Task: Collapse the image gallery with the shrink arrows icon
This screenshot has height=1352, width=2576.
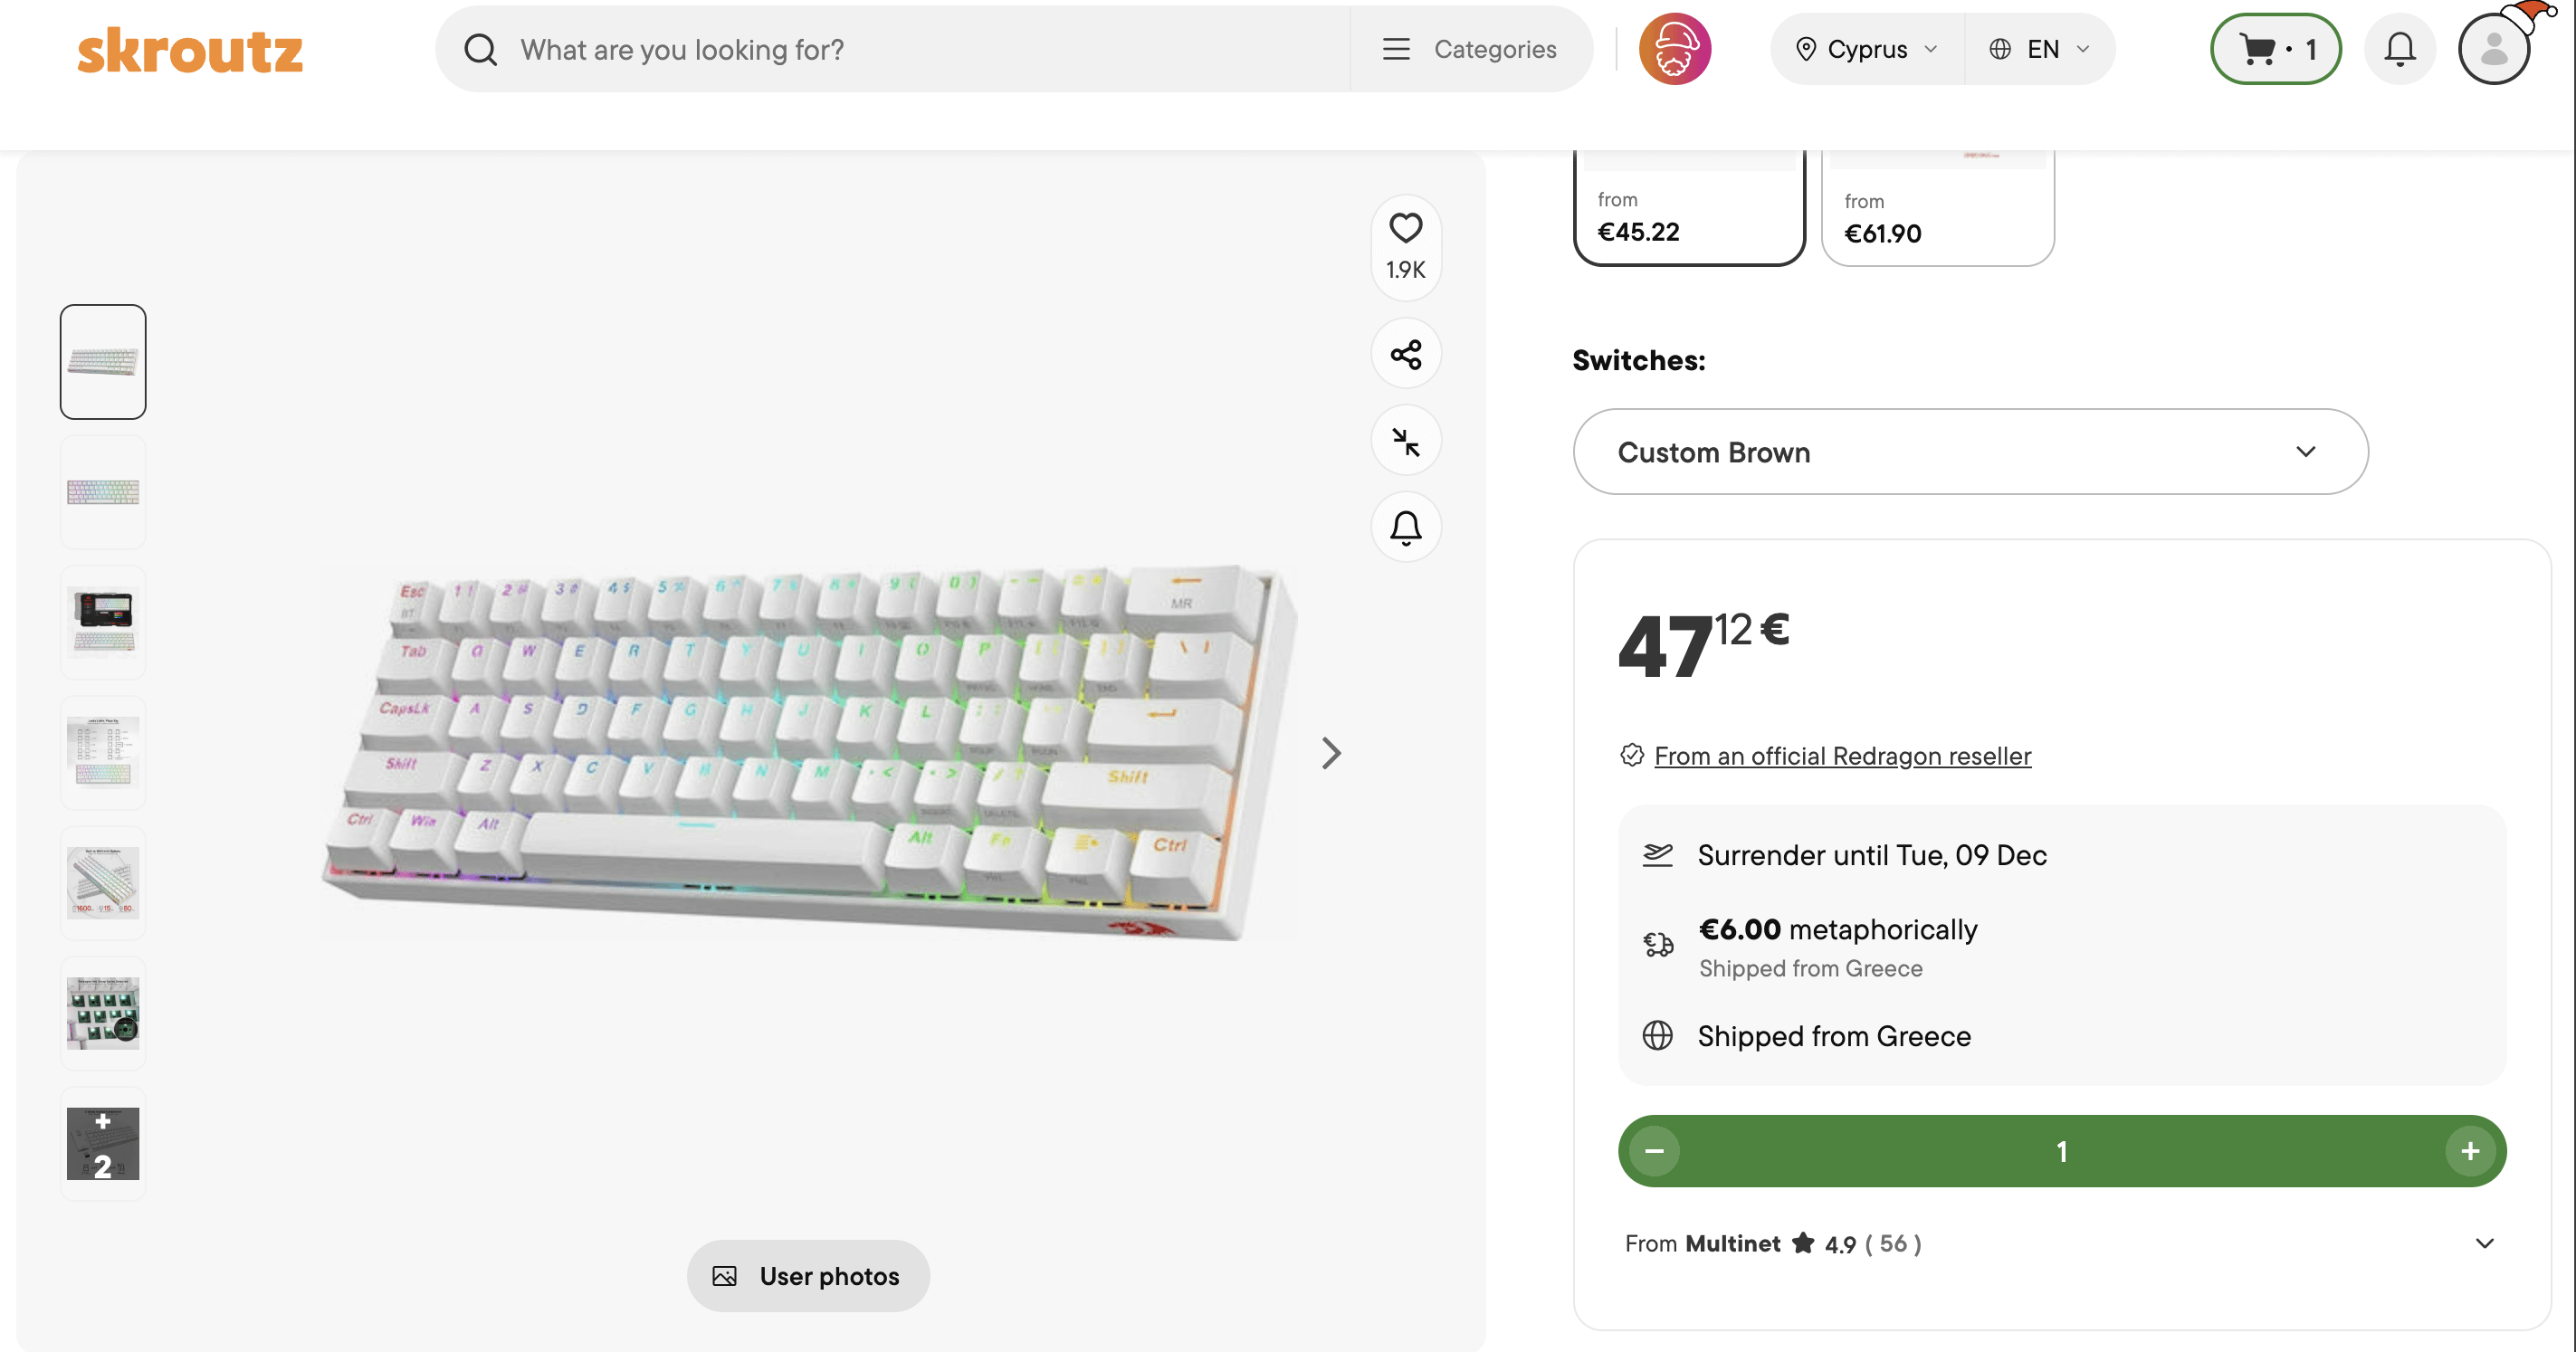Action: [x=1405, y=441]
